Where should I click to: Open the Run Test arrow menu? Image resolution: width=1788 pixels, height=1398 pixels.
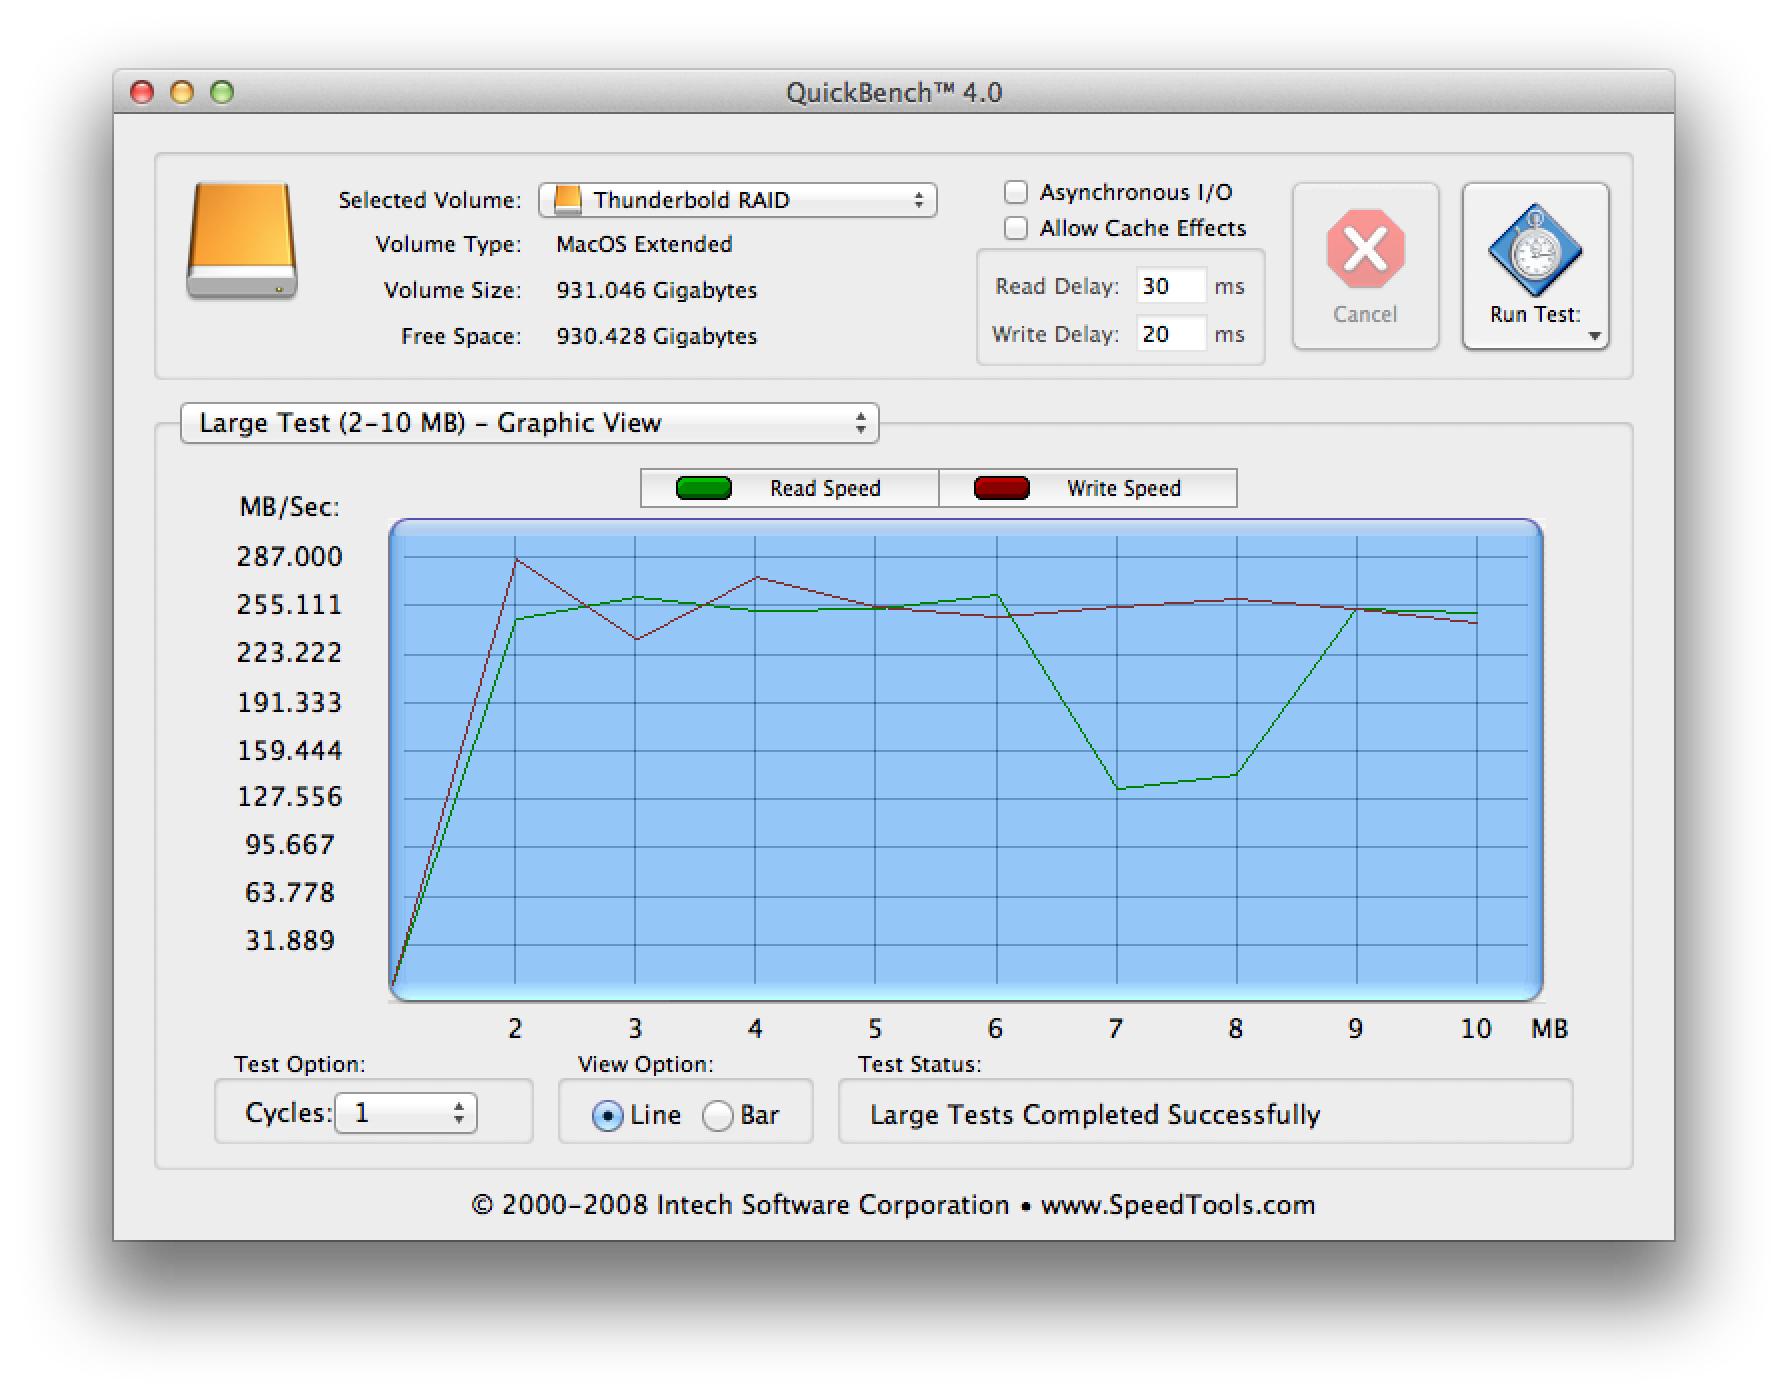[1594, 336]
